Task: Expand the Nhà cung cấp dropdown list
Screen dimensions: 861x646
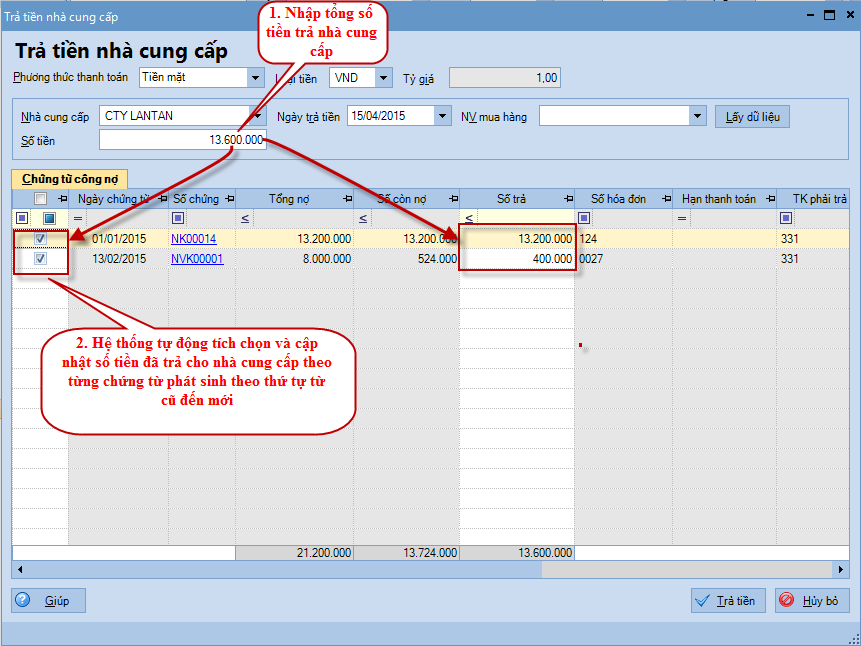Action: (x=256, y=116)
